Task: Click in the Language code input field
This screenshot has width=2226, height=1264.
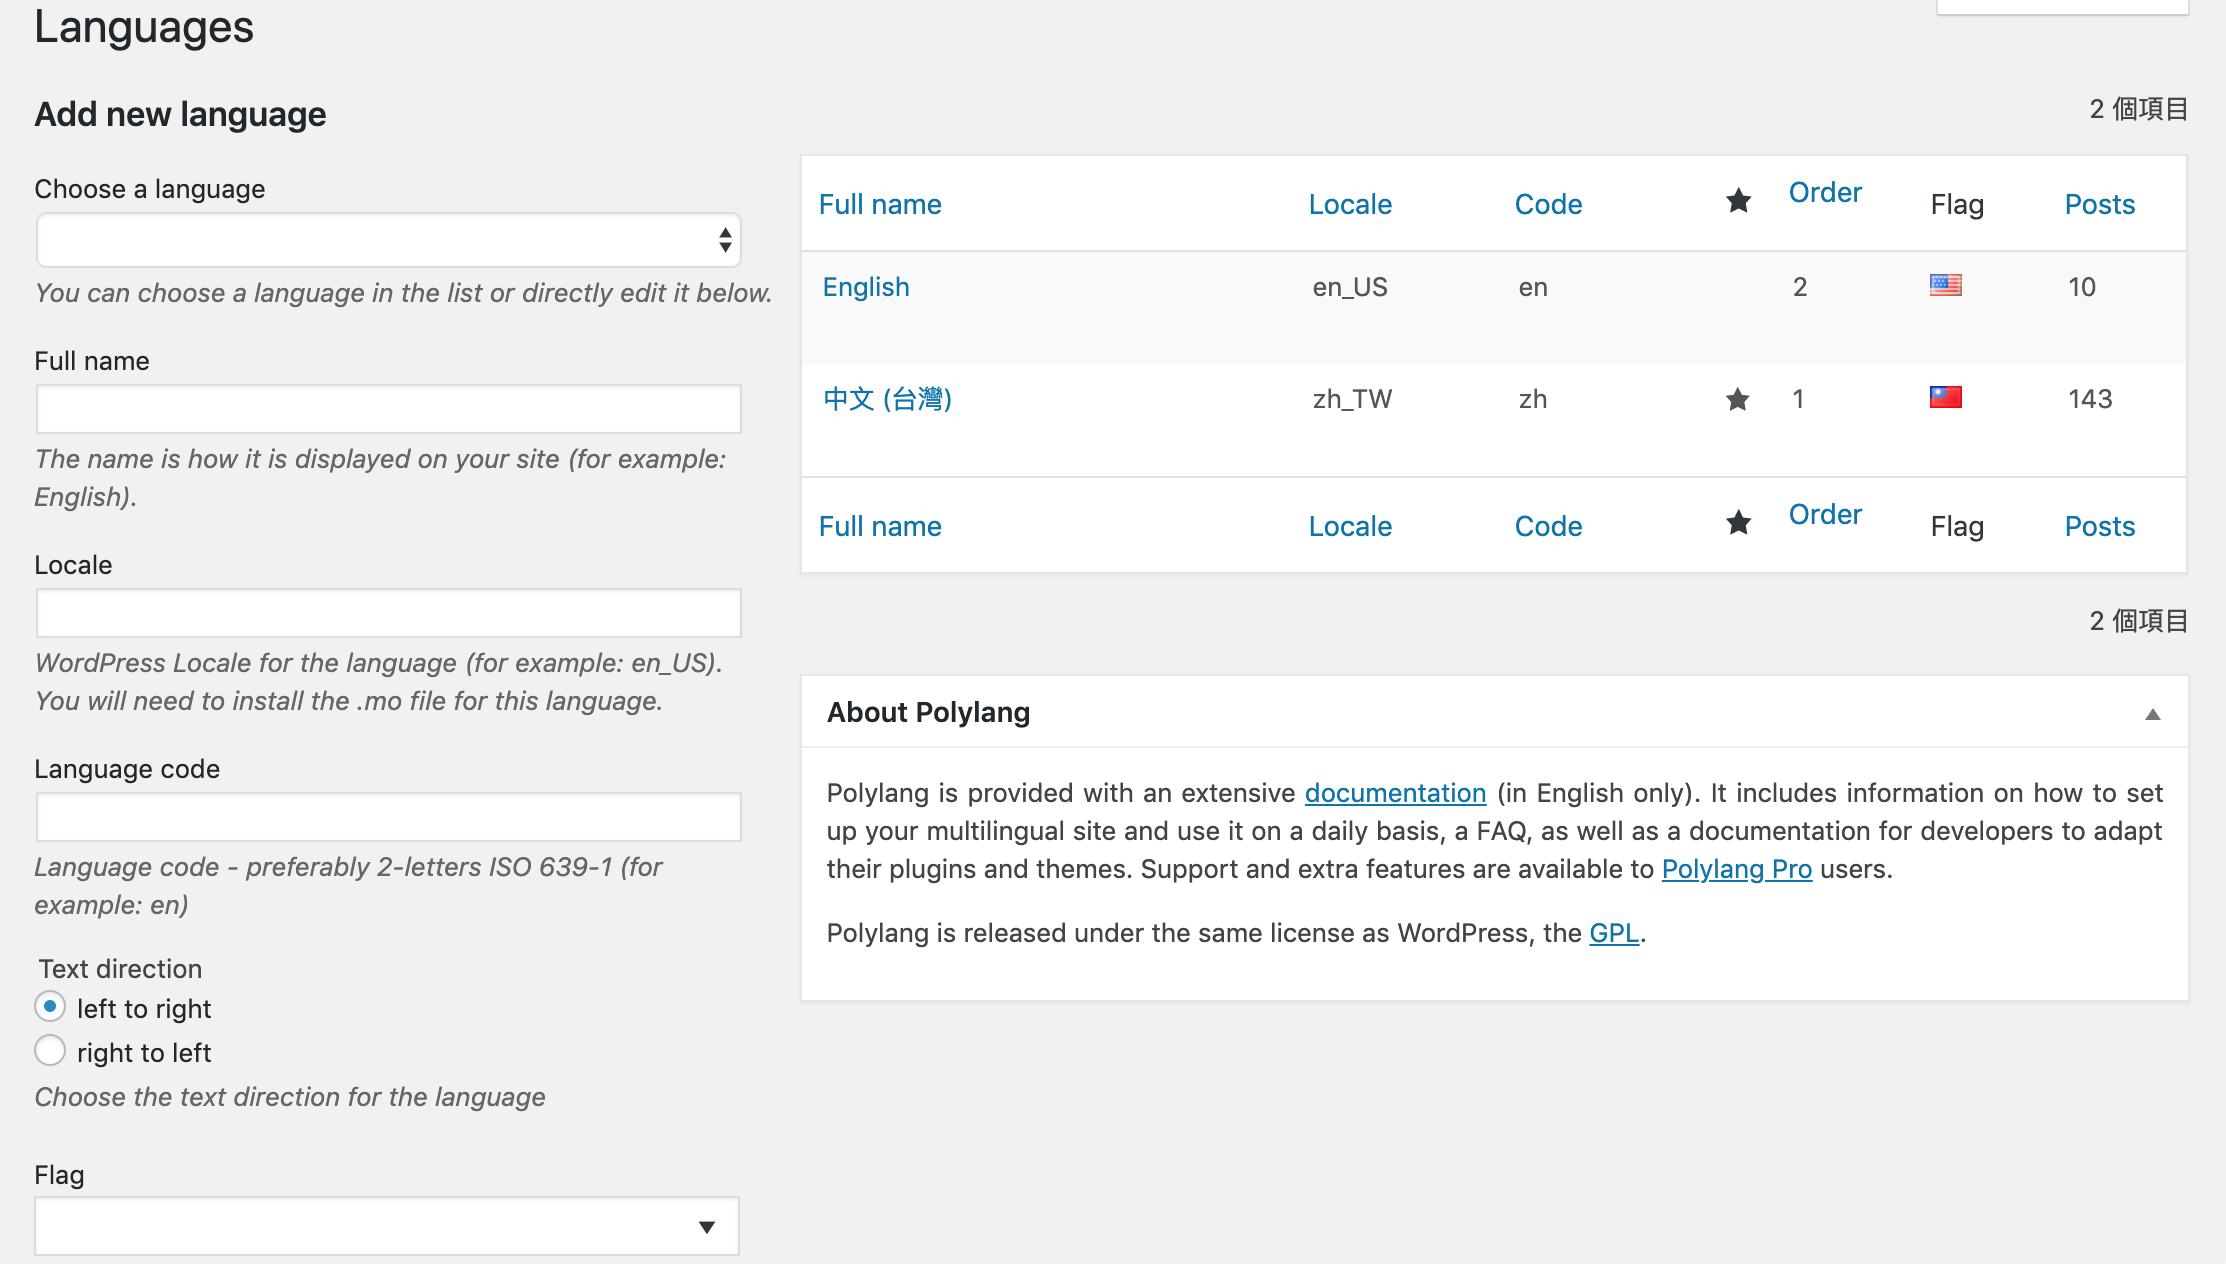Action: (388, 817)
